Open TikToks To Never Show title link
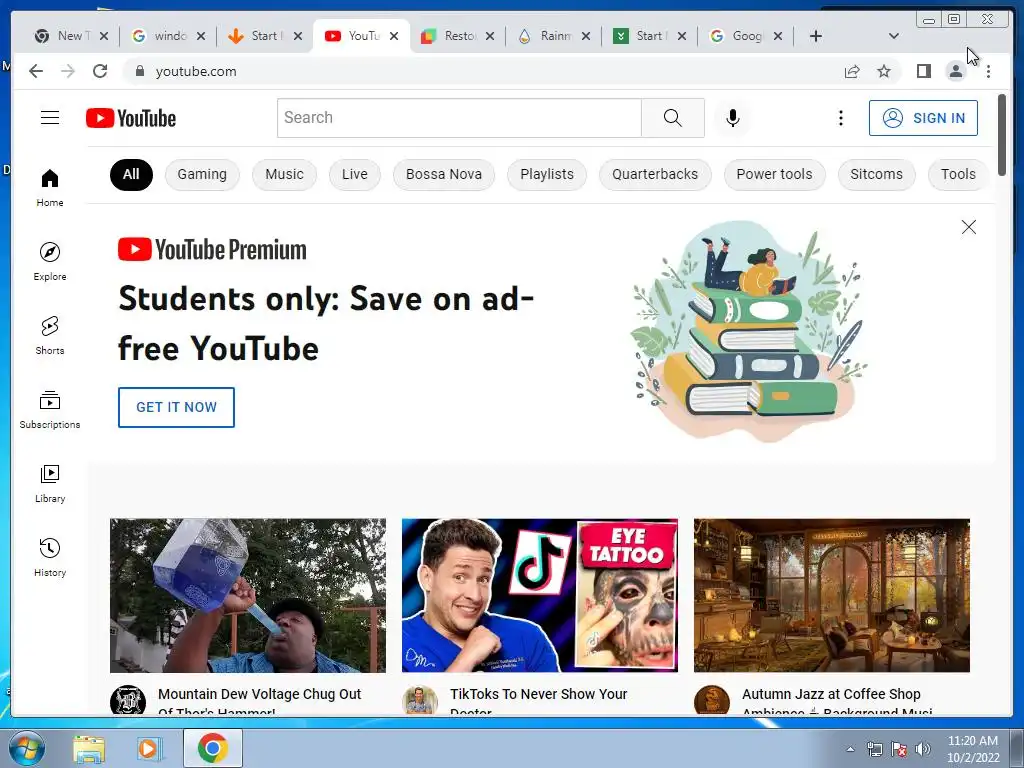1024x768 pixels. pos(538,701)
